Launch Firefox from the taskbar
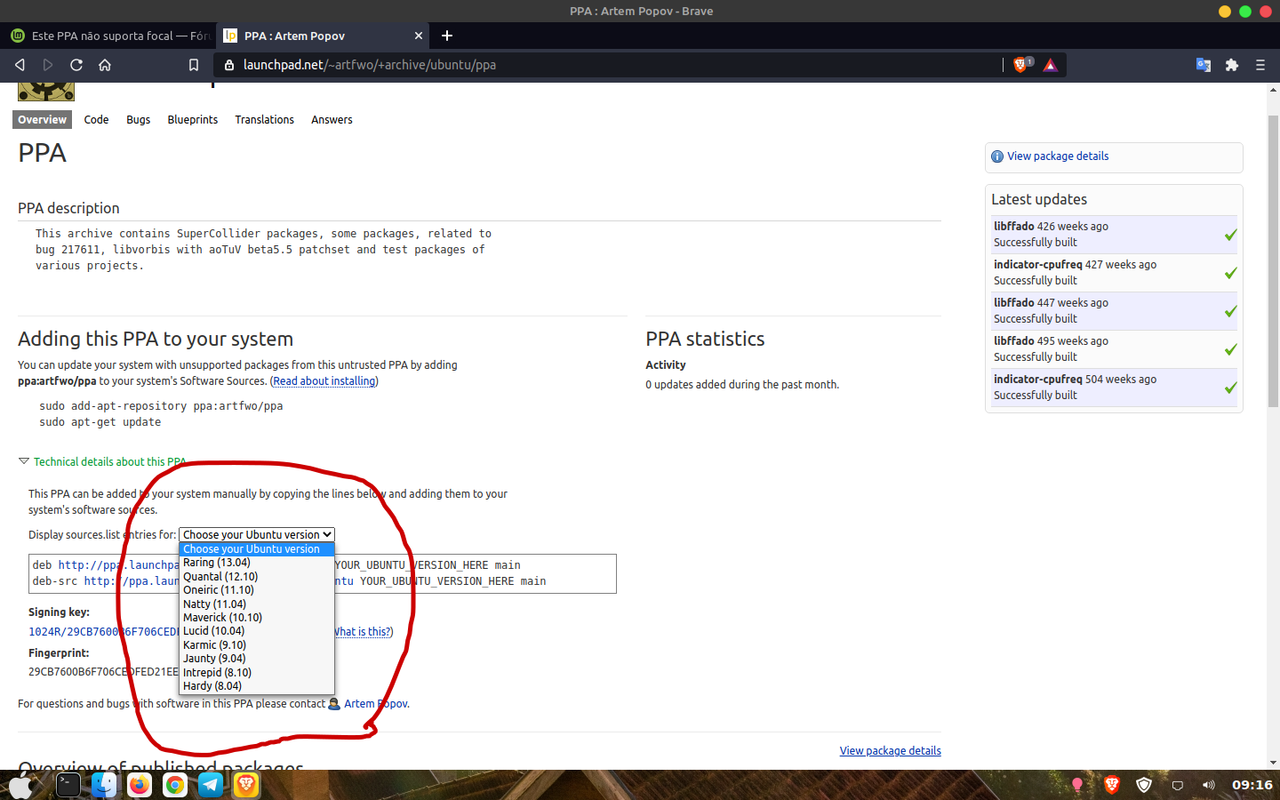The height and width of the screenshot is (800, 1280). (x=139, y=785)
